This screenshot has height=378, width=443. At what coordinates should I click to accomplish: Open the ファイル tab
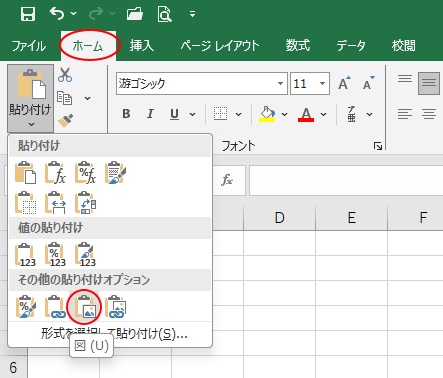click(29, 46)
